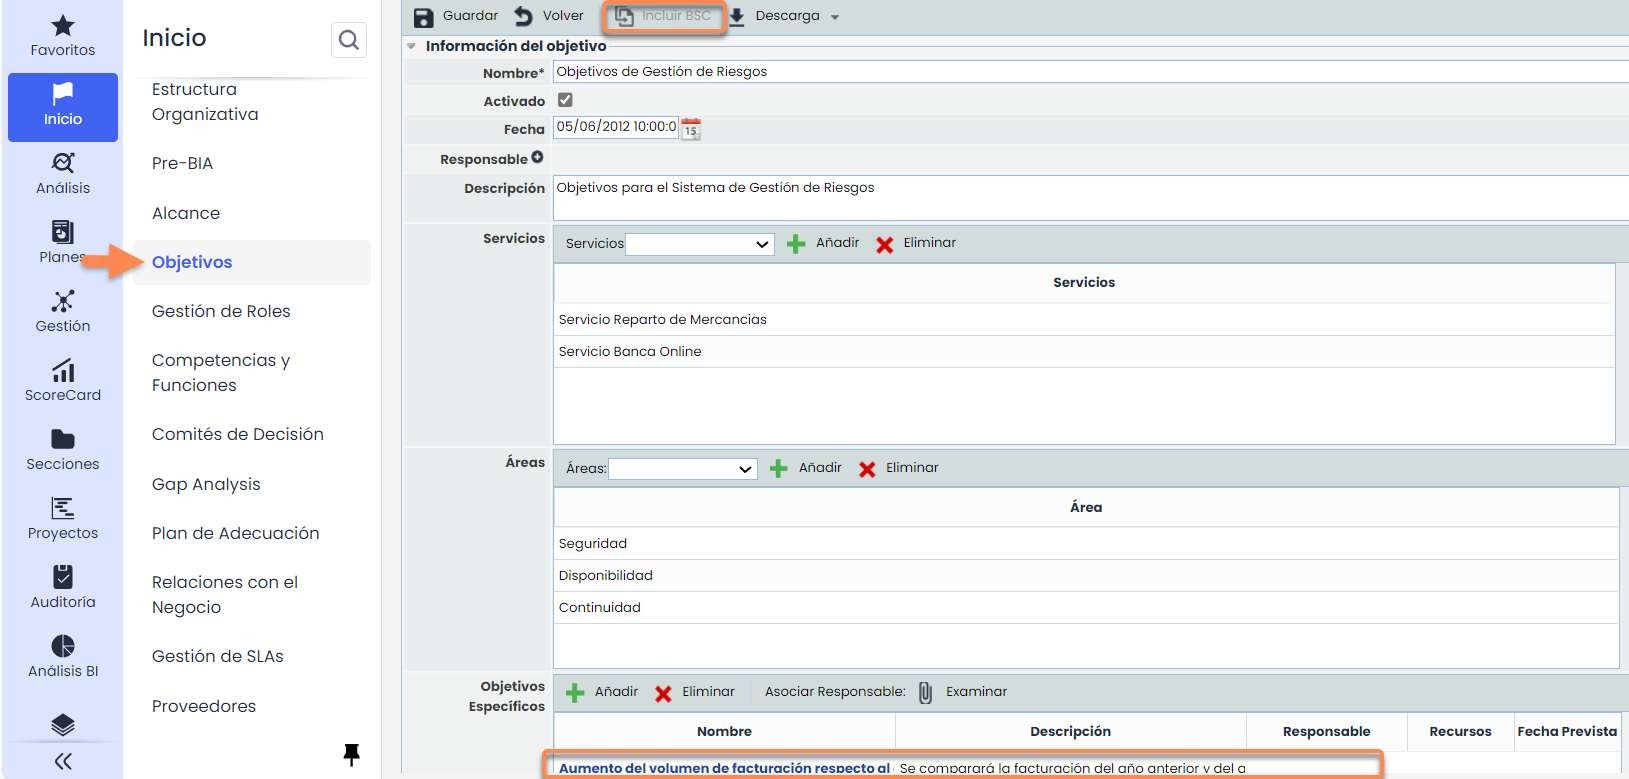Uncheck the Activado checkbox
The width and height of the screenshot is (1629, 779).
[565, 100]
